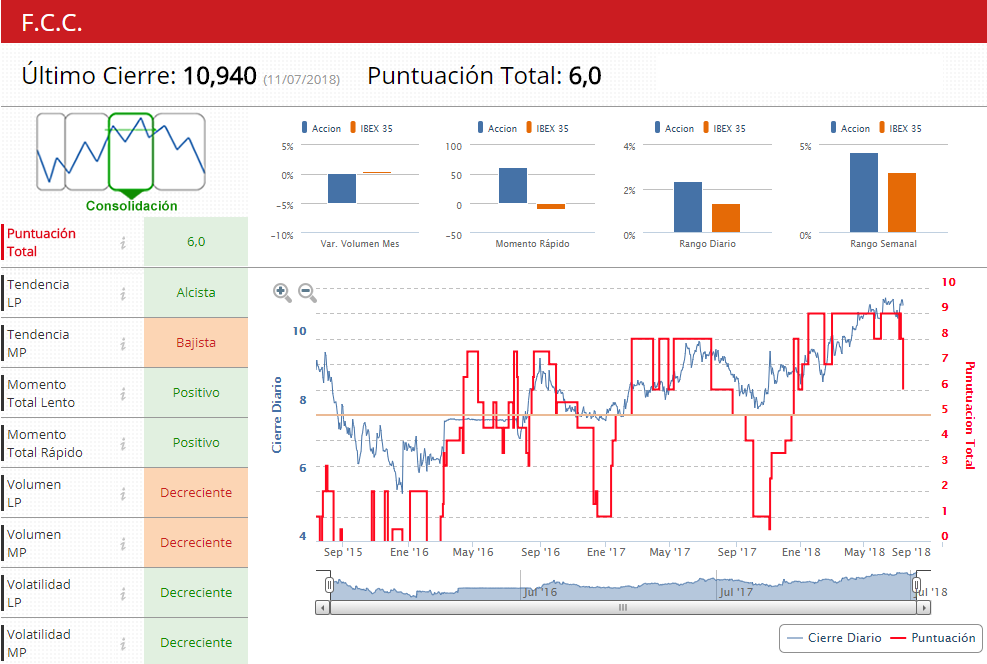Viewport: 987px width, 664px height.
Task: Open info icon for Volatilidad LP
Action: [123, 594]
